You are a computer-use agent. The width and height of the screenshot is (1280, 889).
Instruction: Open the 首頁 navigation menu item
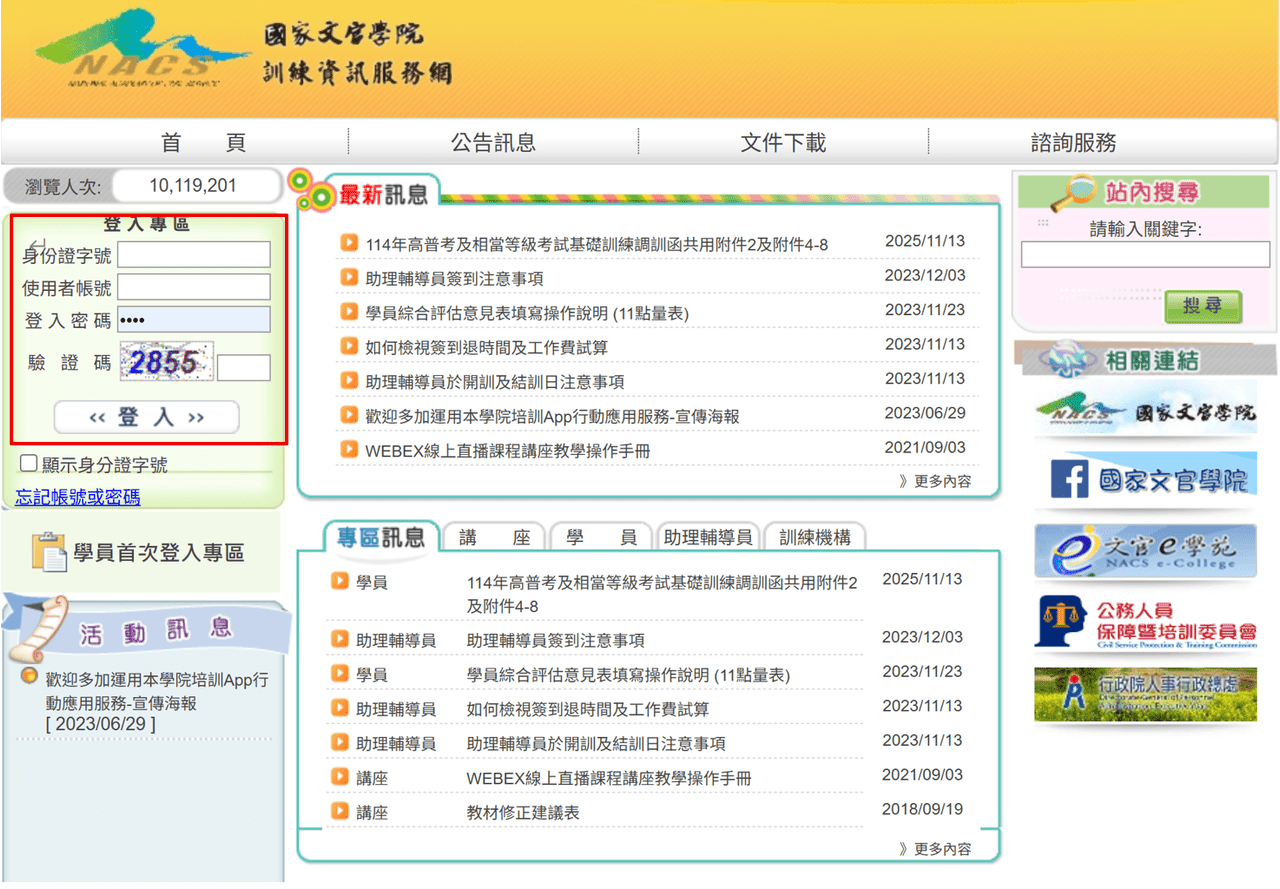pyautogui.click(x=203, y=143)
